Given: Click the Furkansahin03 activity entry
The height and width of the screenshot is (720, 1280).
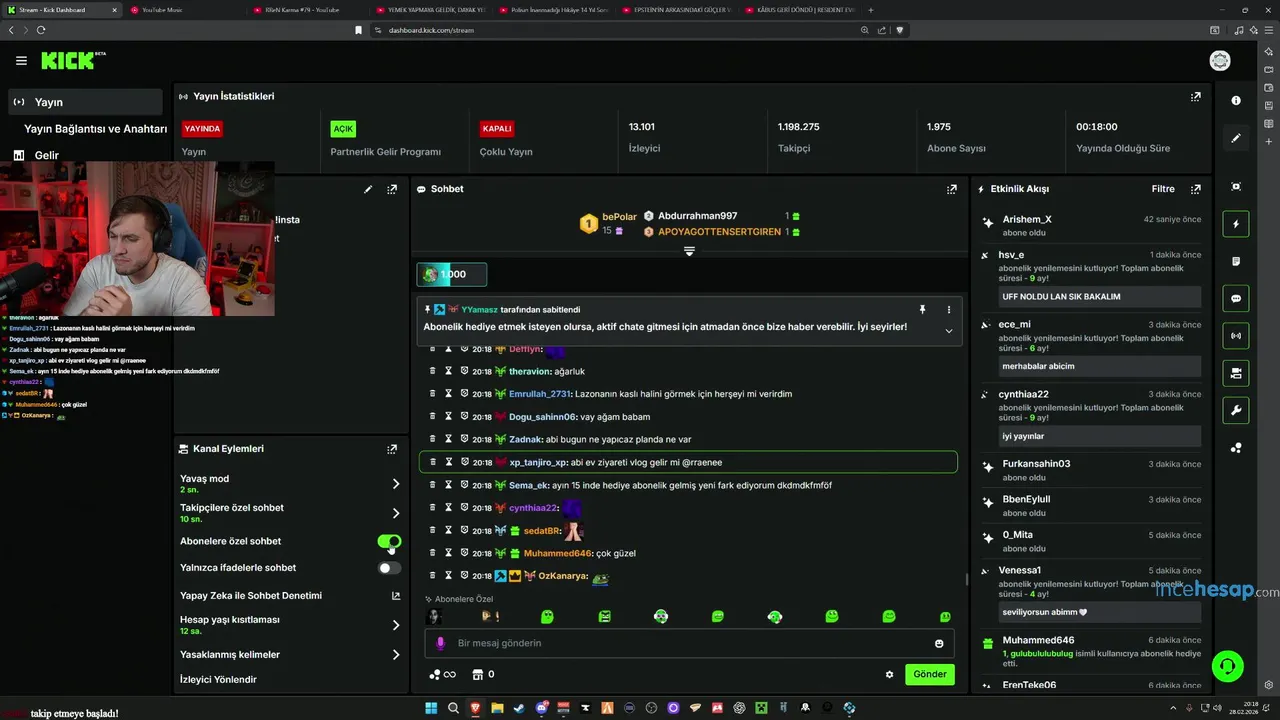Looking at the screenshot, I should pos(1036,464).
